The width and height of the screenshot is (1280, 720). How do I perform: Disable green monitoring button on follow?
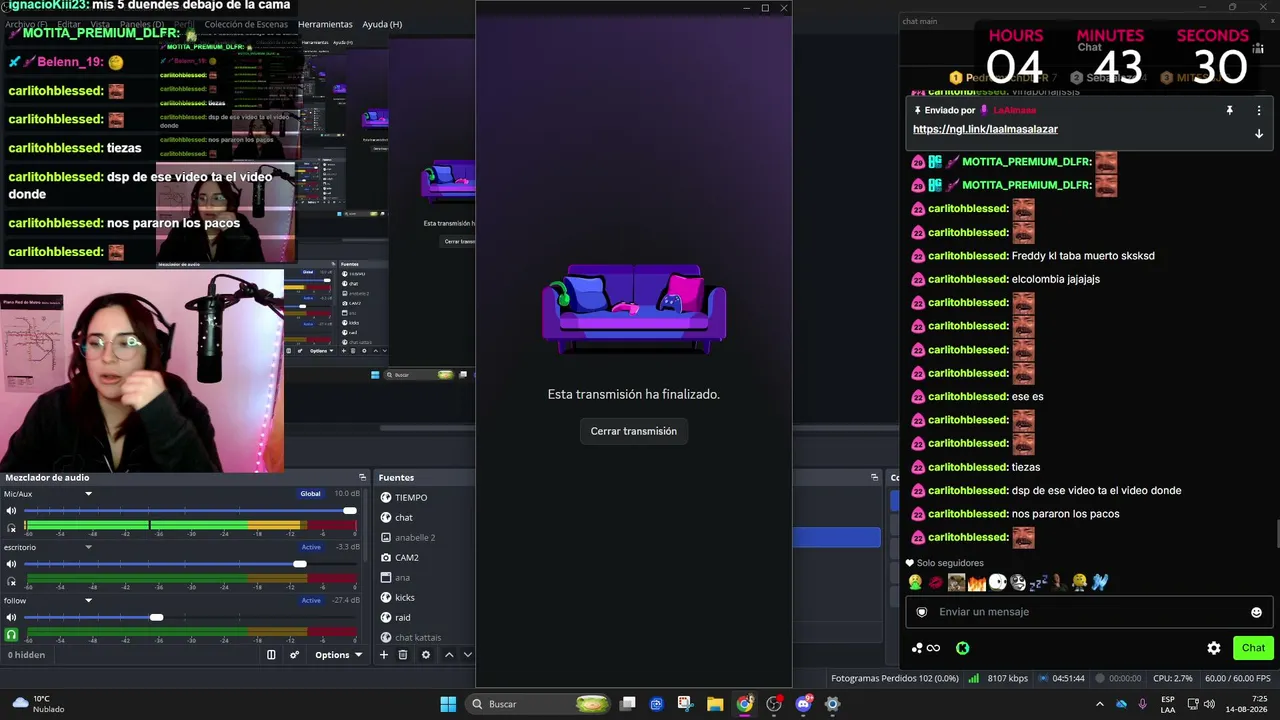(x=12, y=634)
